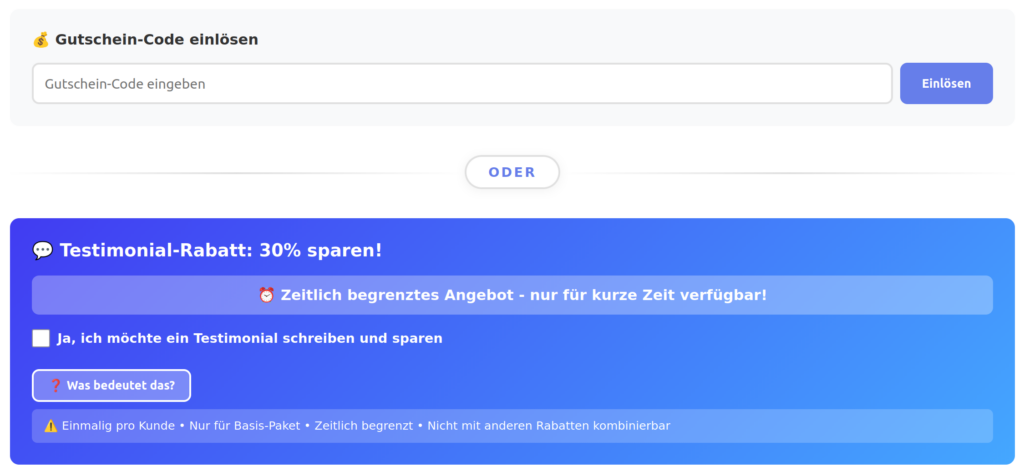The image size is (1024, 471).
Task: Click the money bag icon
Action: 41,40
